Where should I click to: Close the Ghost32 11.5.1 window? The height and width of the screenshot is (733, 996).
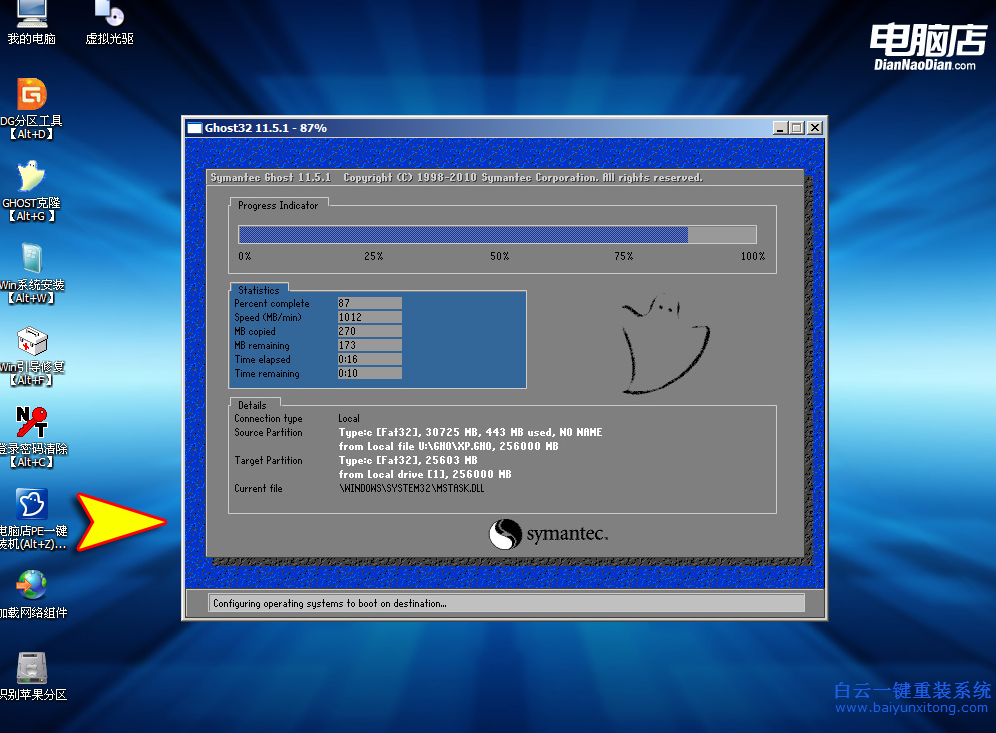tap(815, 128)
